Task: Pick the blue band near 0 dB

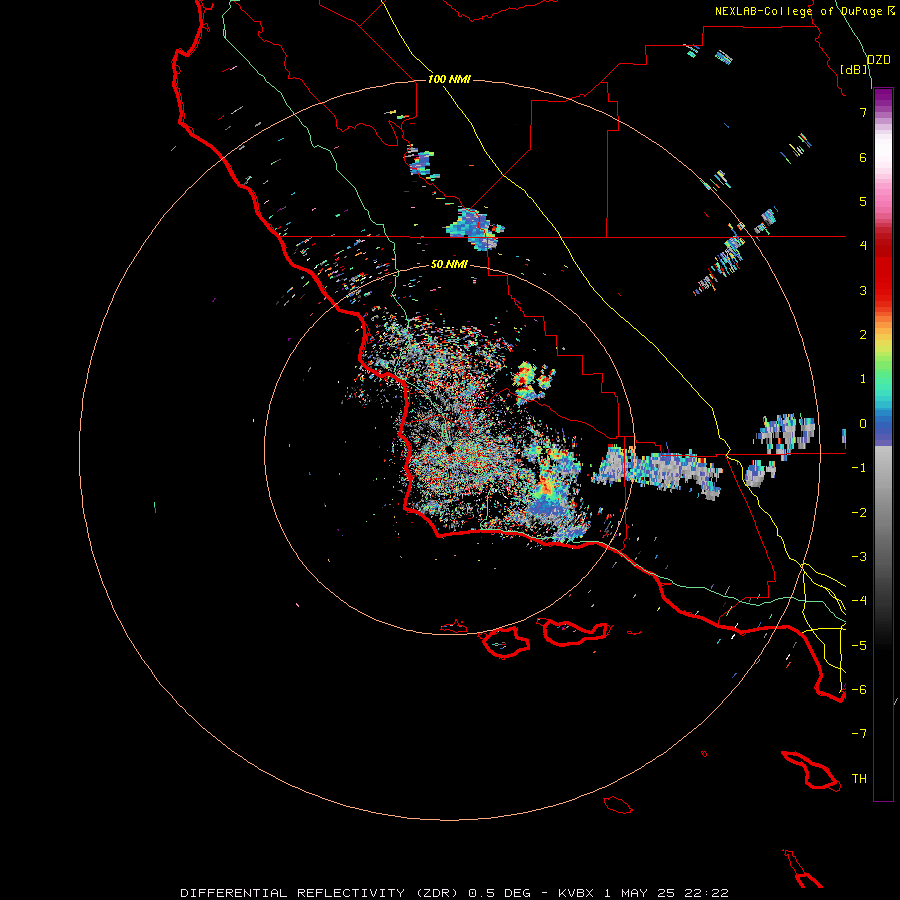Action: pyautogui.click(x=883, y=426)
